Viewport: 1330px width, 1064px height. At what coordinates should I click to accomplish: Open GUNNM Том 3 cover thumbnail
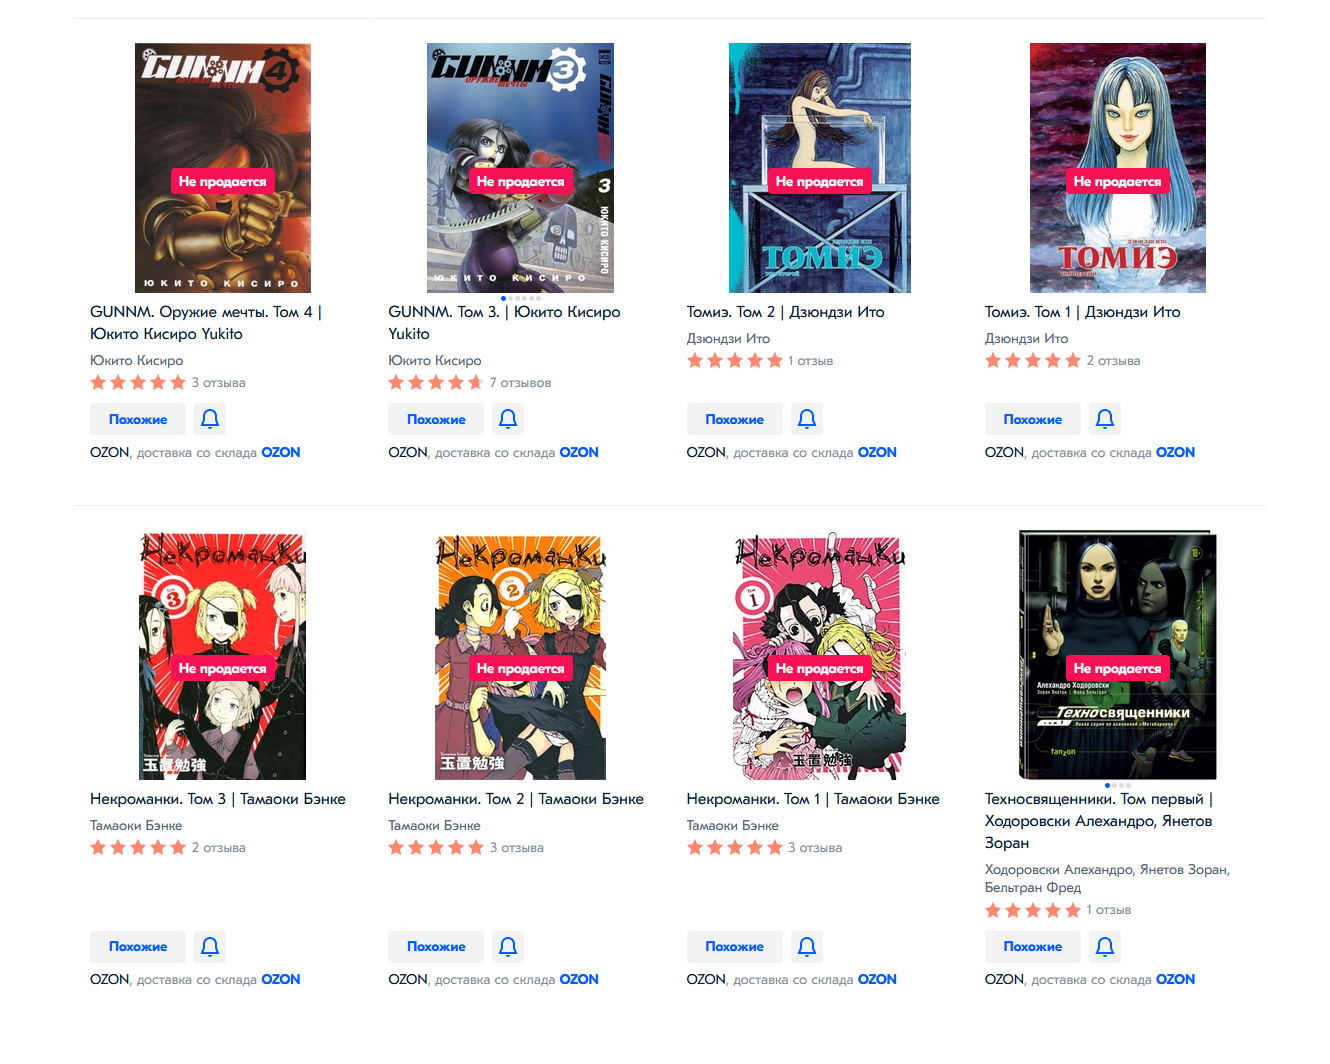tap(520, 168)
